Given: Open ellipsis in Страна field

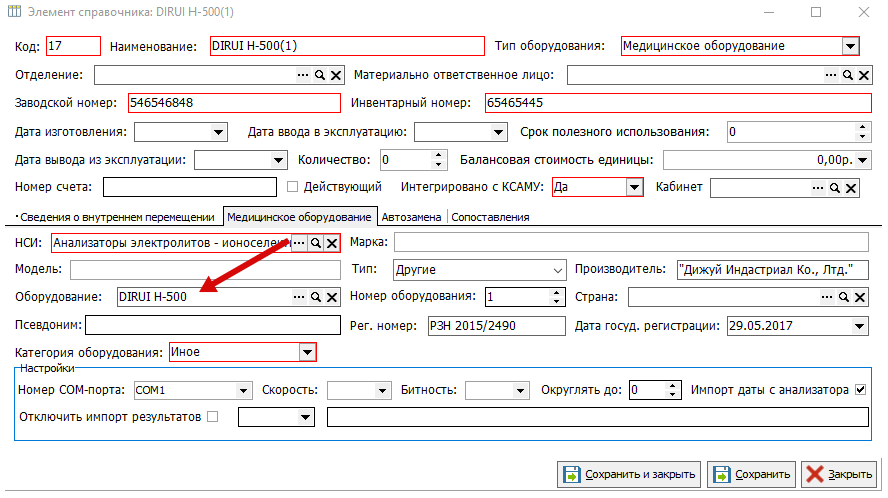Looking at the screenshot, I should point(827,296).
